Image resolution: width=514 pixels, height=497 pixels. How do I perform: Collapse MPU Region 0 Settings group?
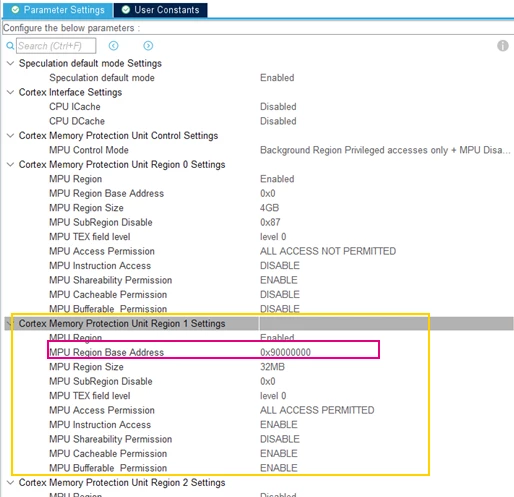pos(11,164)
